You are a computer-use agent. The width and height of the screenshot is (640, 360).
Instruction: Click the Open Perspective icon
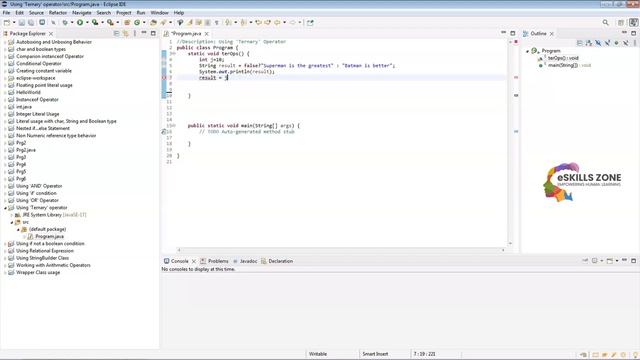pos(621,23)
